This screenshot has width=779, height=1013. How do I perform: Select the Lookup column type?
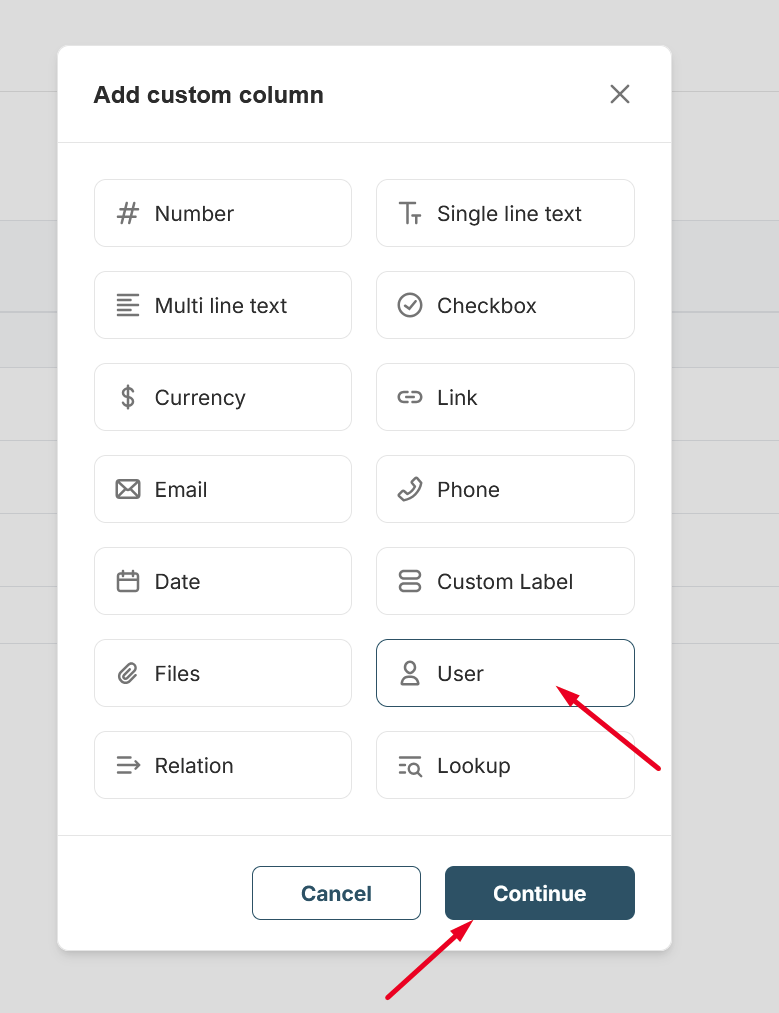tap(505, 765)
